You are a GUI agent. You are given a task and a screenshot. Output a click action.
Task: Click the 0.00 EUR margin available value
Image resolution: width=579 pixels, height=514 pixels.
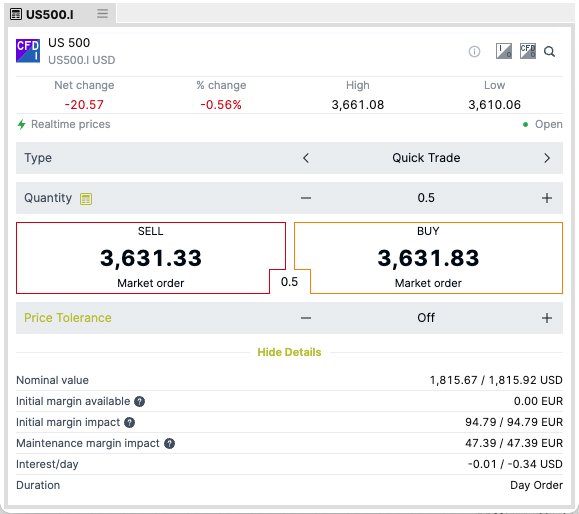coord(538,401)
